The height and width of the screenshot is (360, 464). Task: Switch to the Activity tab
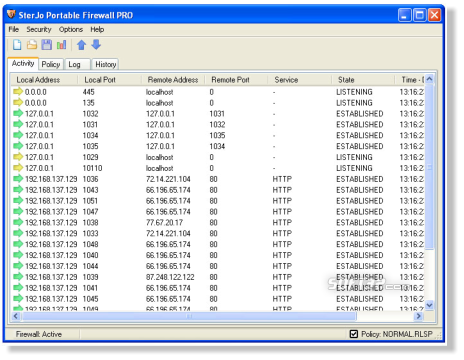click(x=23, y=63)
